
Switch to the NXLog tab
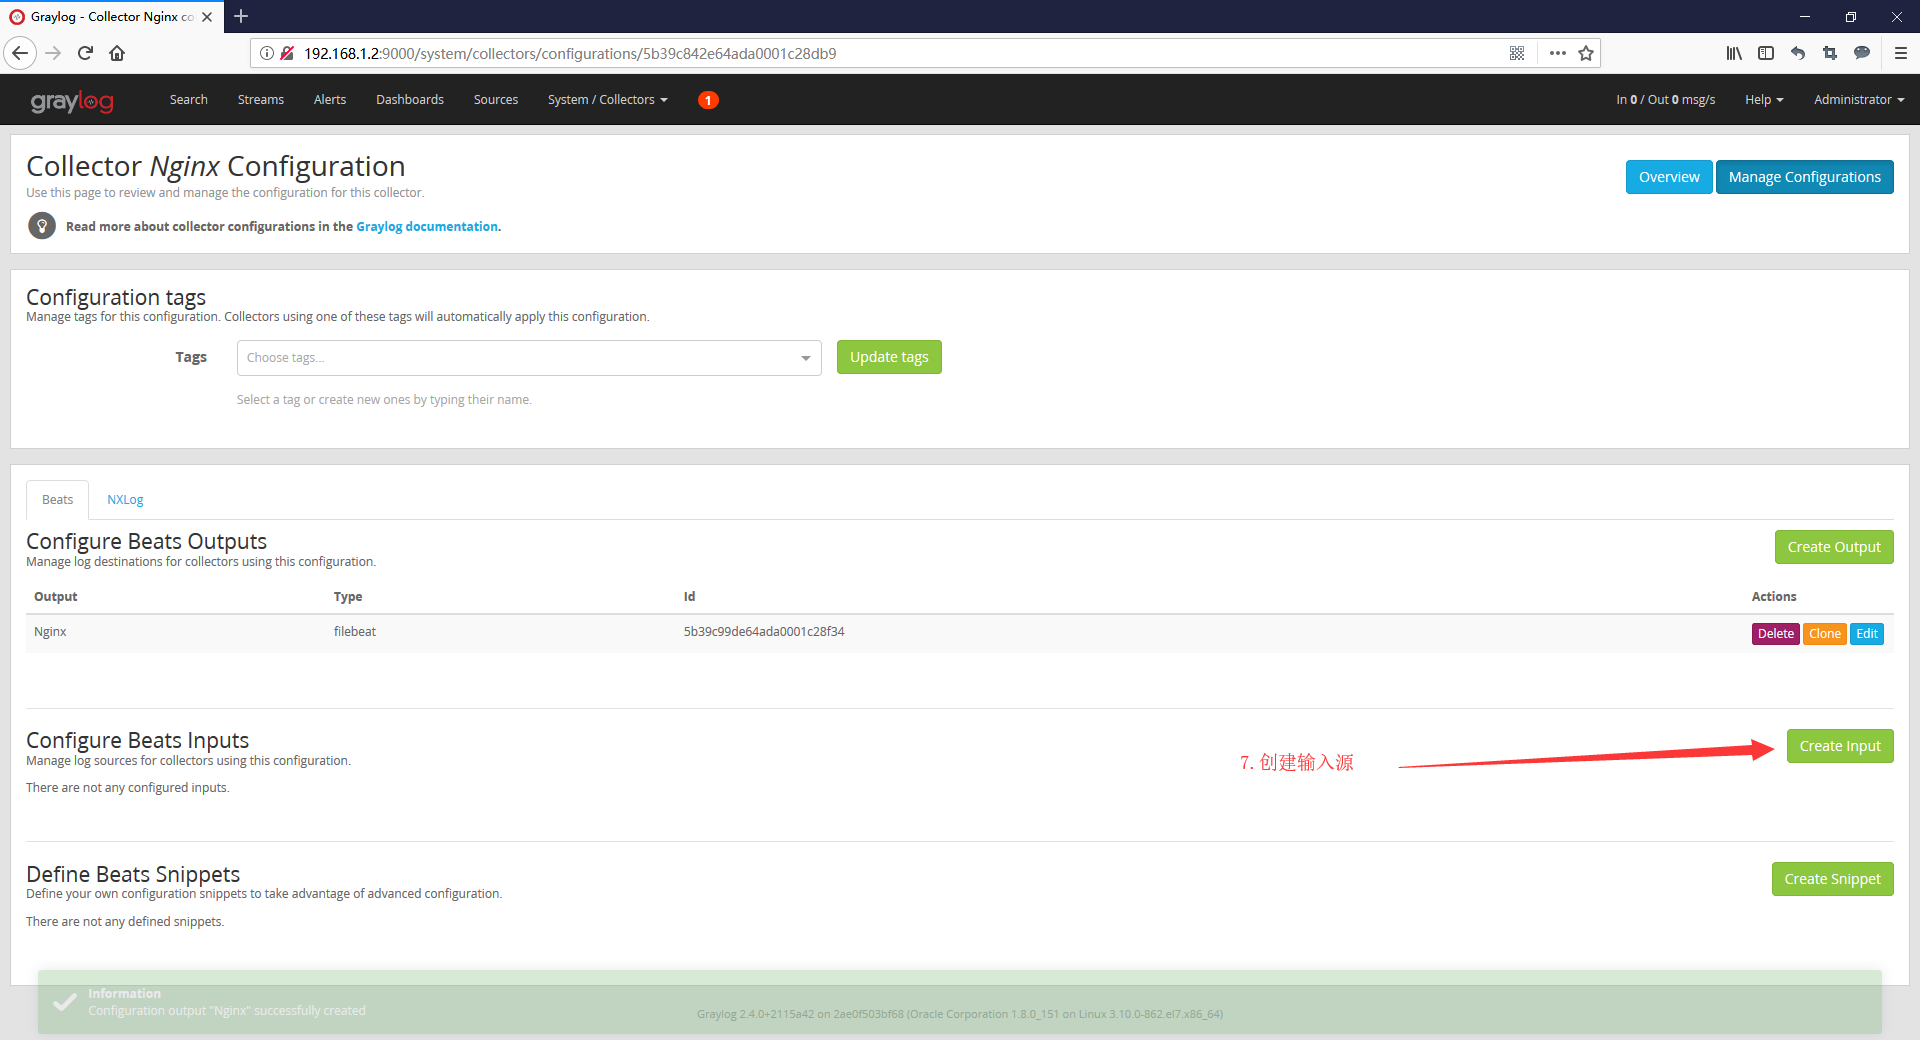[125, 500]
